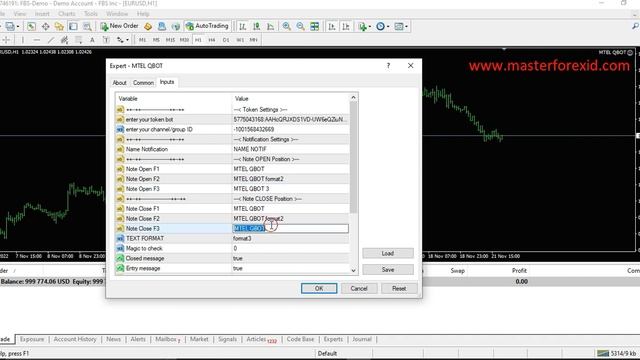Toggle the AutoTrading button
Screen dimensions: 640x360
pos(207,26)
